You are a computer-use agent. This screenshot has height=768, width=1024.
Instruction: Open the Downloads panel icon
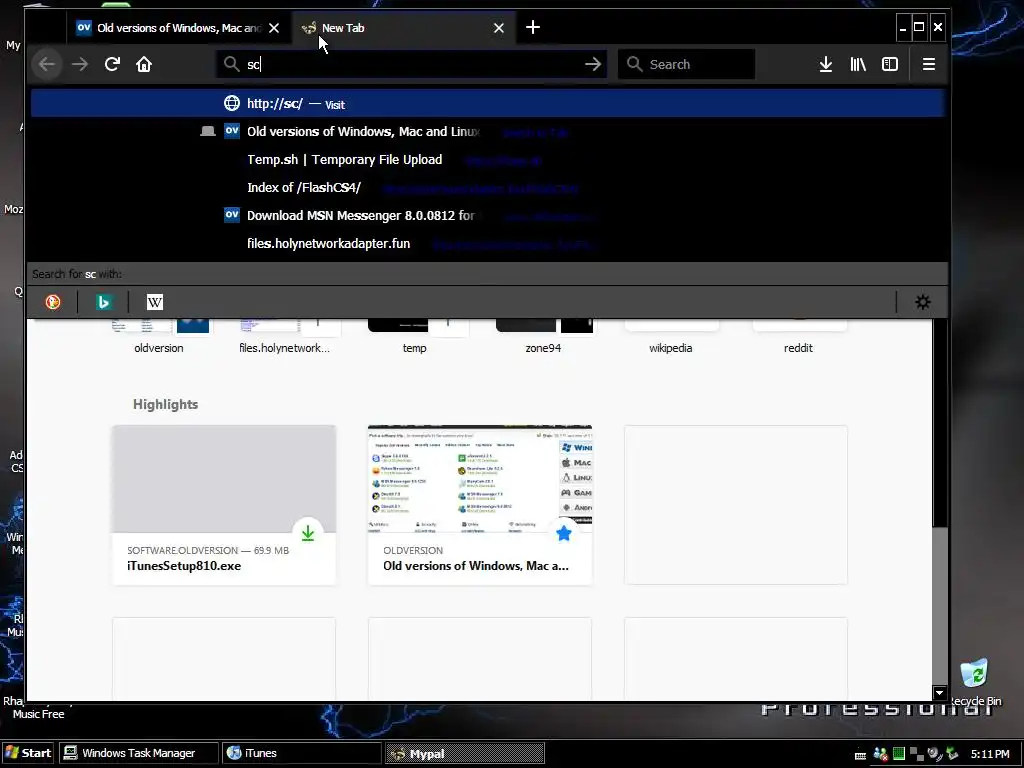[x=825, y=64]
